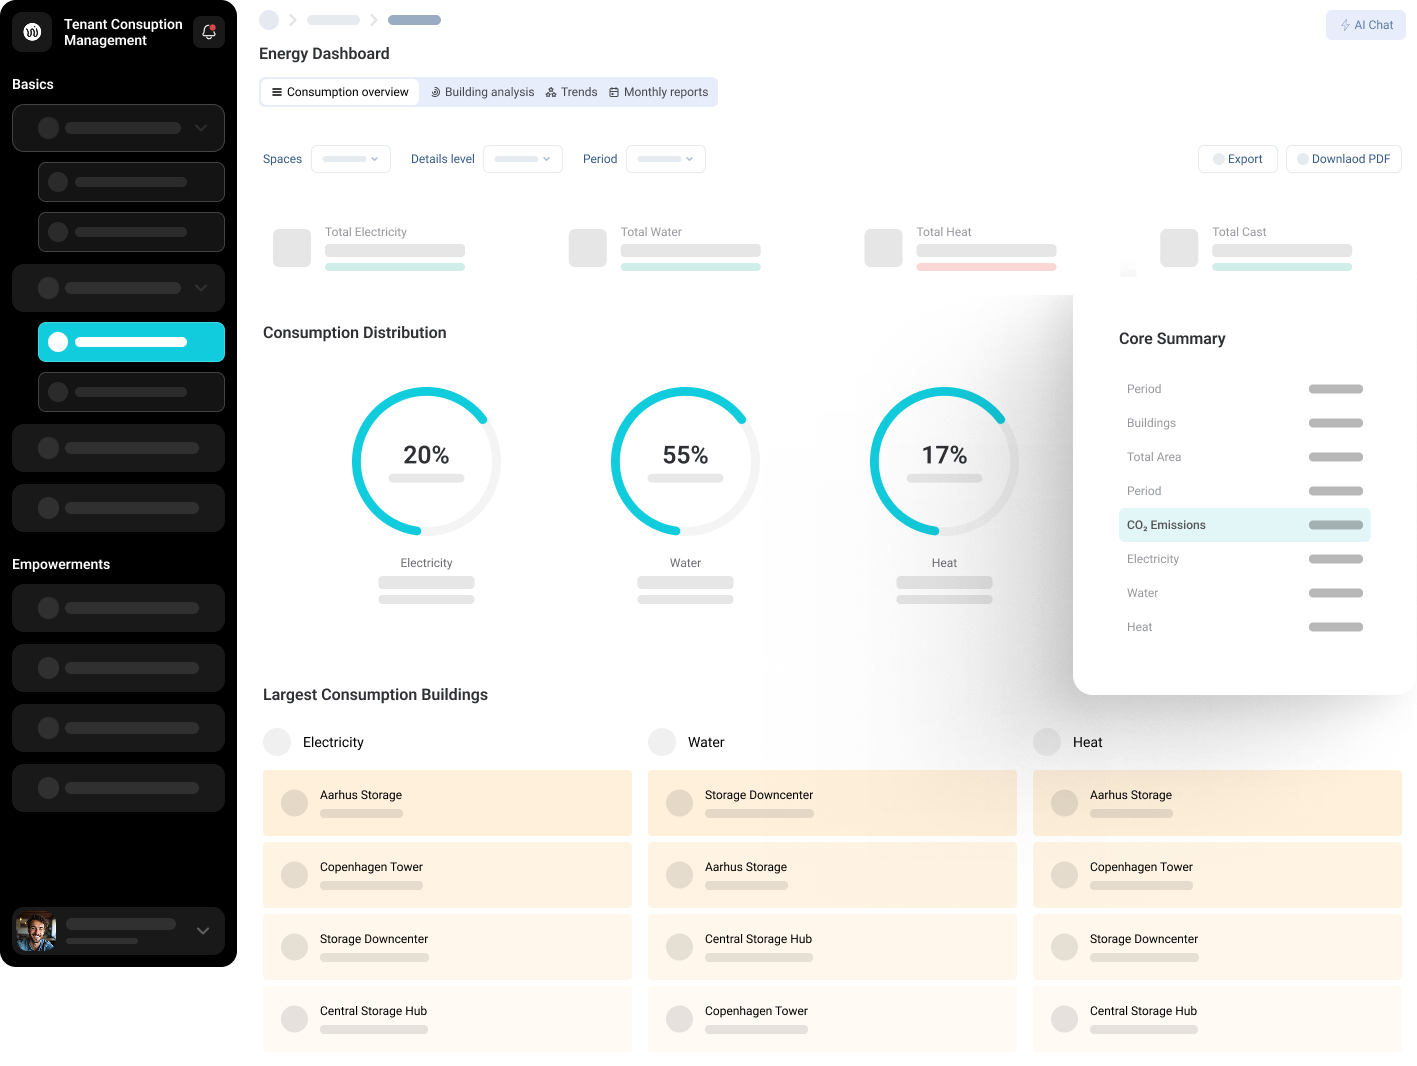Open the Monthly reports tab
The height and width of the screenshot is (1066, 1417).
pos(658,91)
